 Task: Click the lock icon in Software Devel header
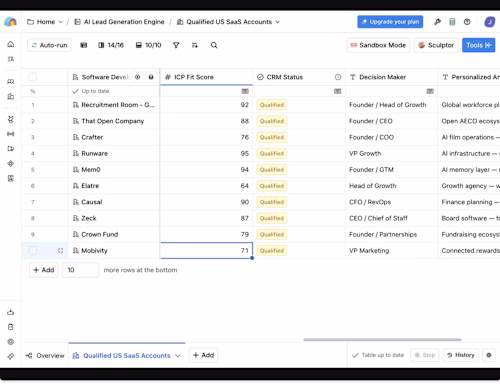pos(151,77)
